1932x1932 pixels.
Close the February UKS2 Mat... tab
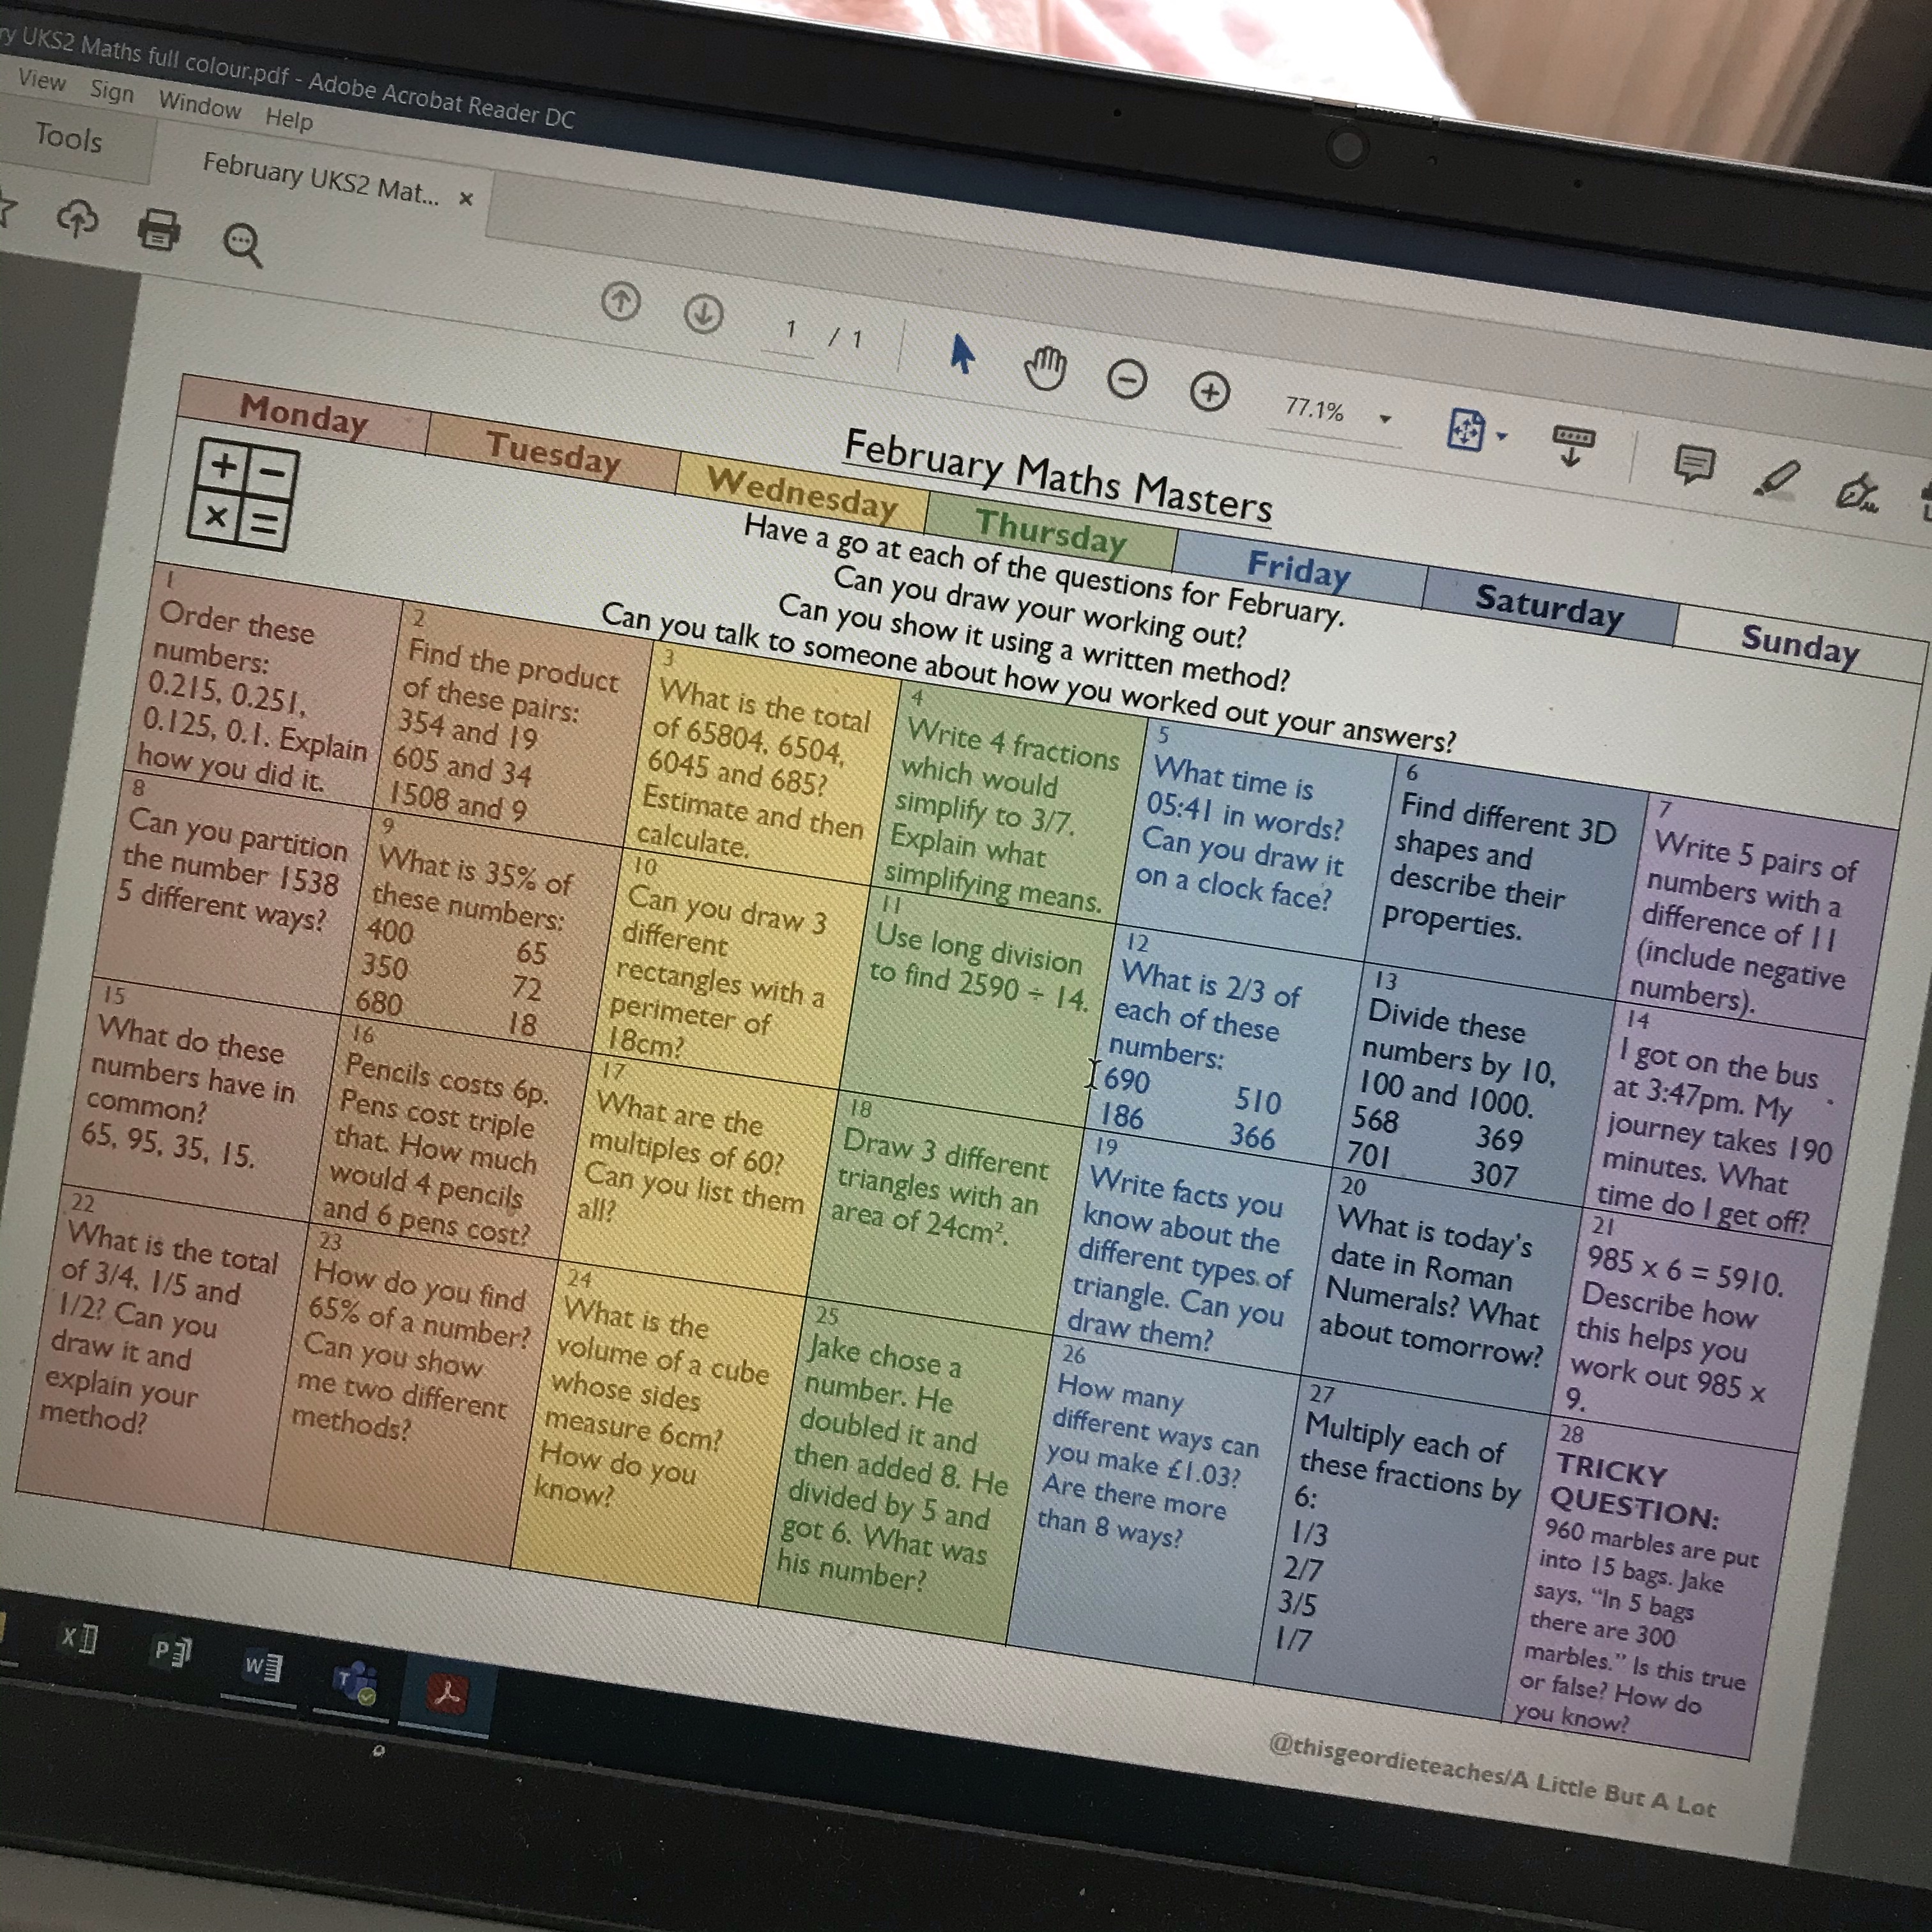click(465, 198)
